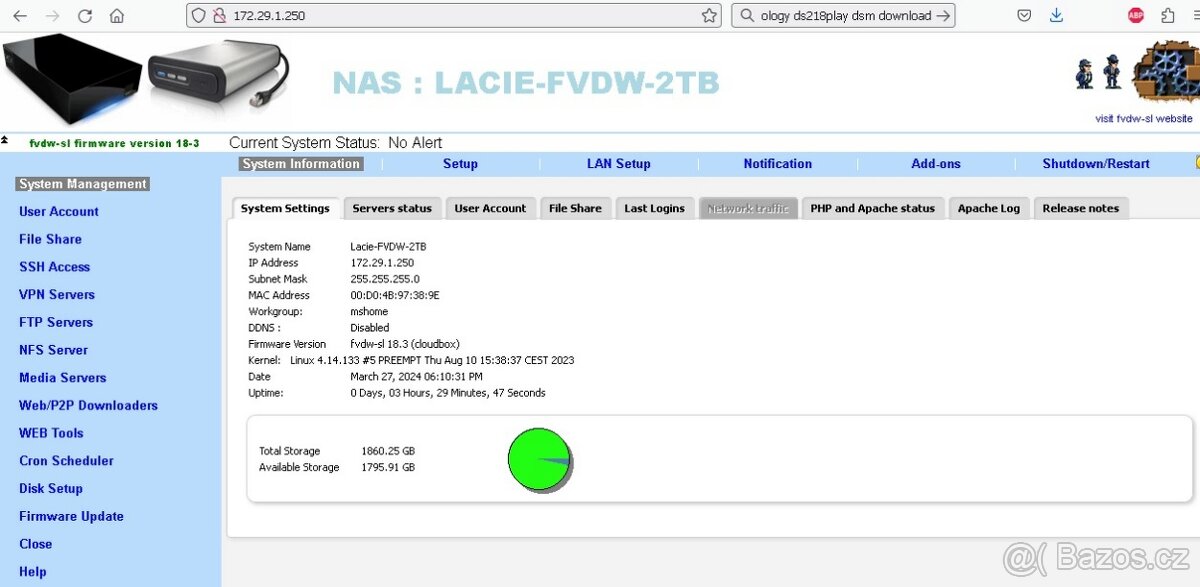The height and width of the screenshot is (587, 1200).
Task: Reload the page with the refresh icon
Action: click(85, 15)
